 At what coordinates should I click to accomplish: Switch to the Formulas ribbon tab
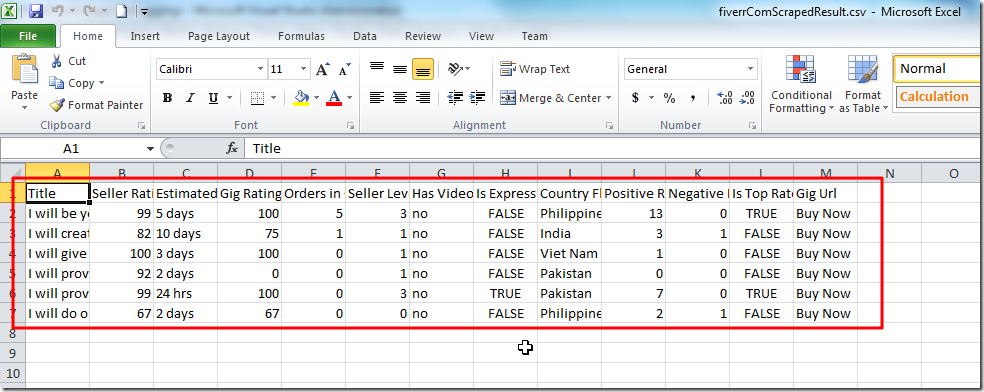[301, 36]
